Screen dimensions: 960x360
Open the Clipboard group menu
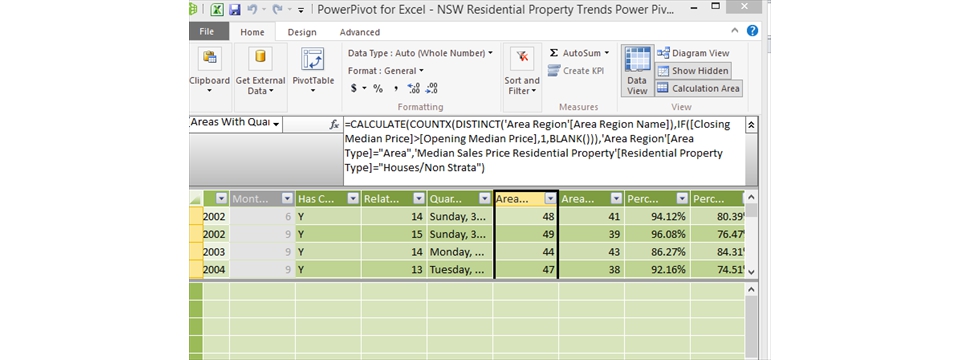pyautogui.click(x=209, y=70)
